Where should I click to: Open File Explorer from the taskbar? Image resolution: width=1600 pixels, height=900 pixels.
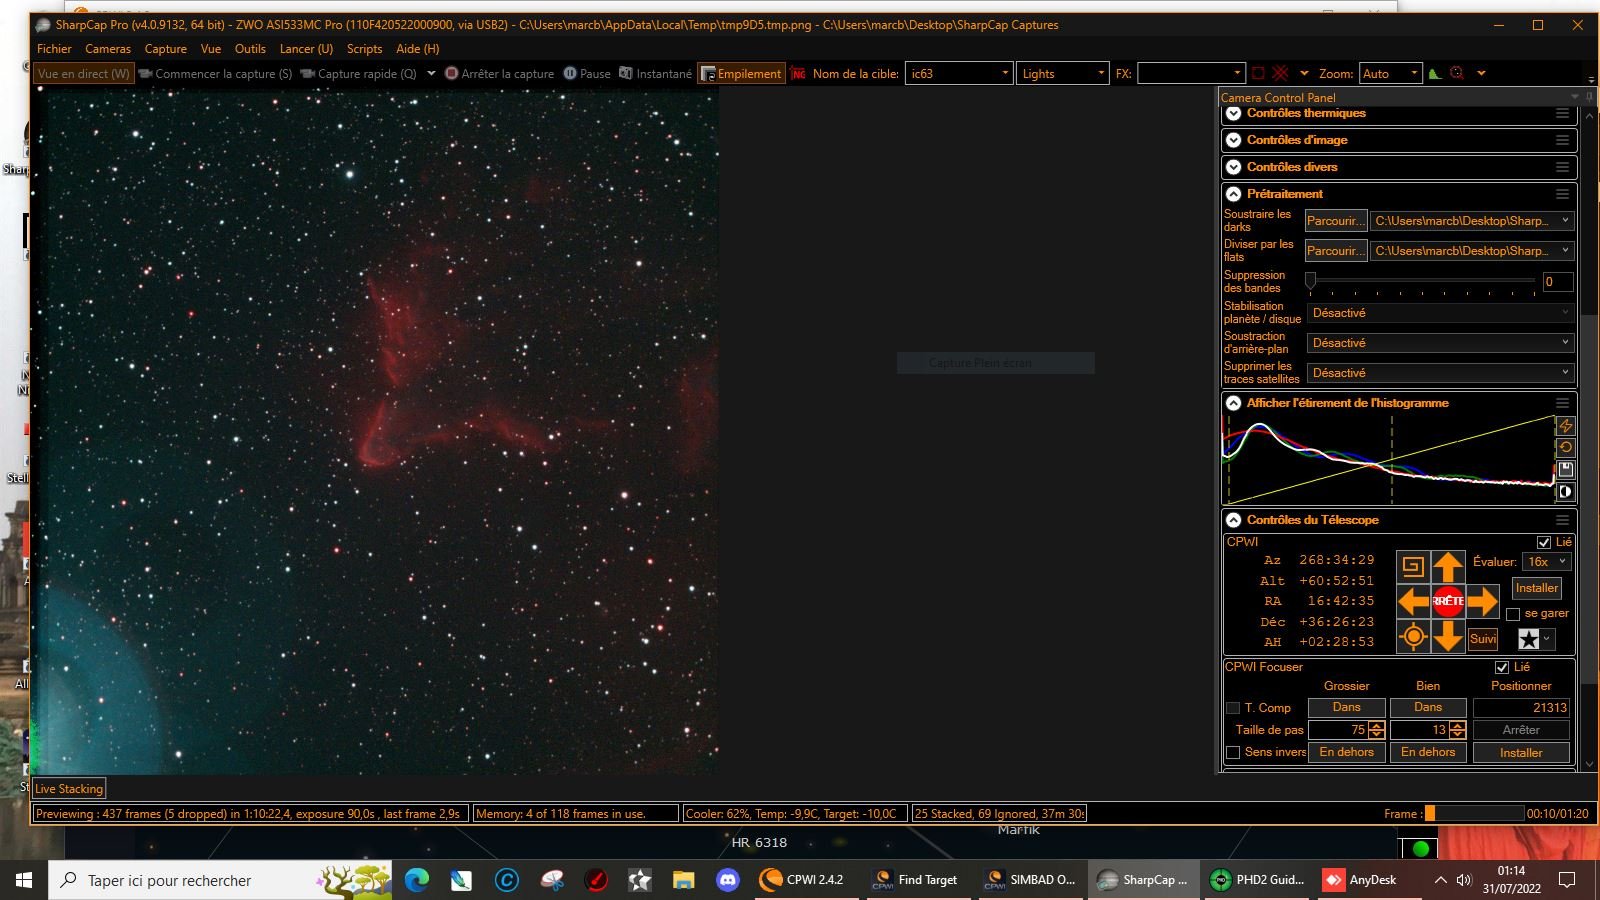tap(683, 880)
